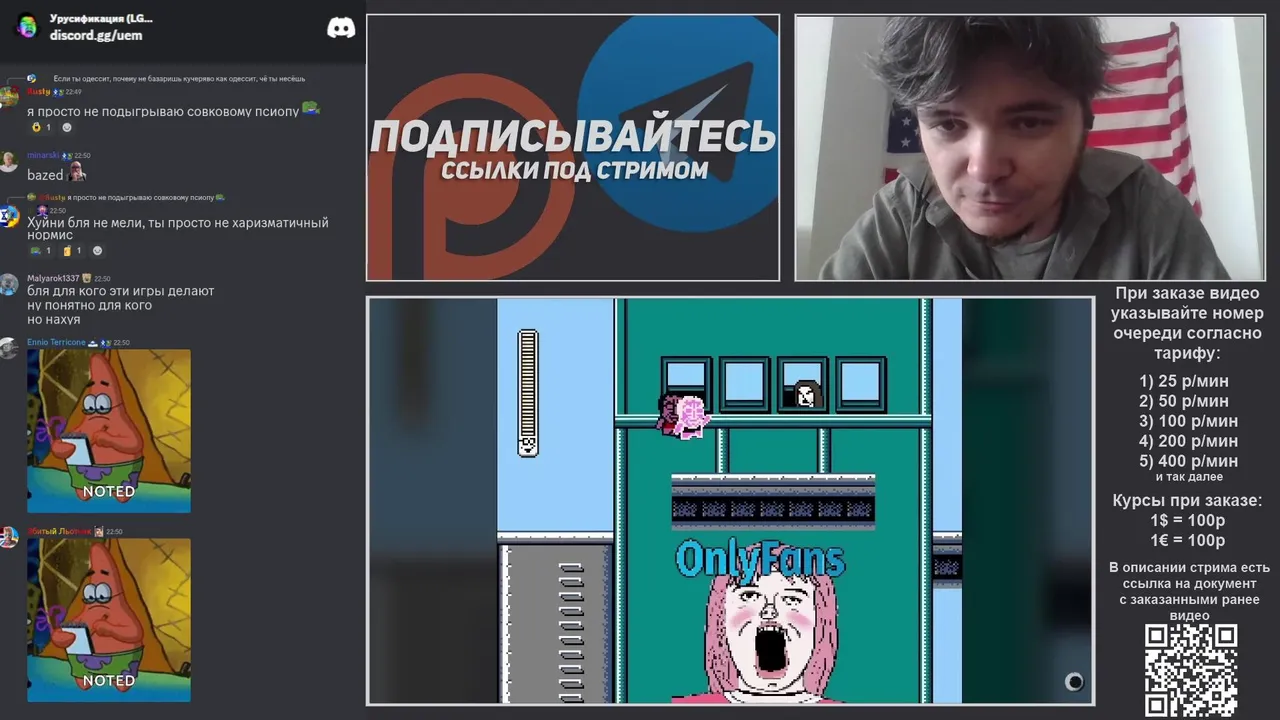Viewport: 1280px width, 720px height.
Task: Open Malyarok1337's avatar
Action: click(x=9, y=284)
